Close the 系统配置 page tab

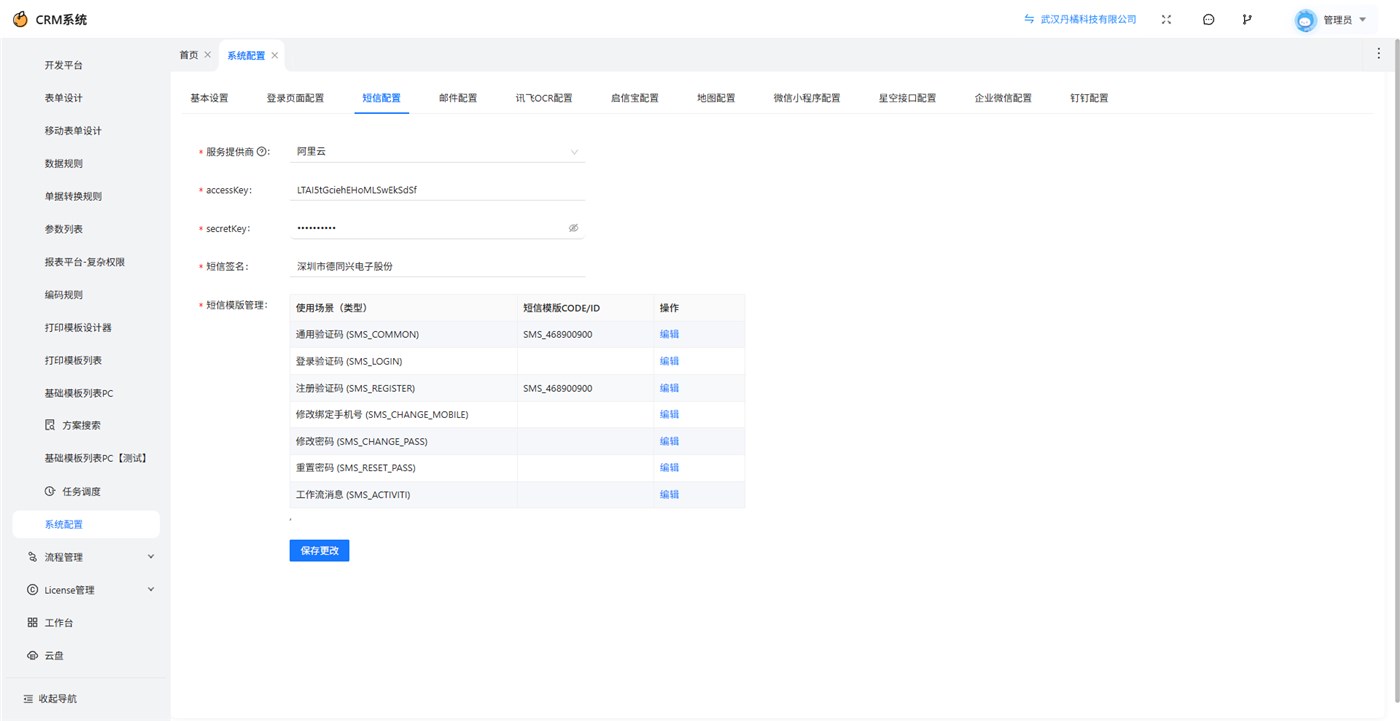point(275,55)
